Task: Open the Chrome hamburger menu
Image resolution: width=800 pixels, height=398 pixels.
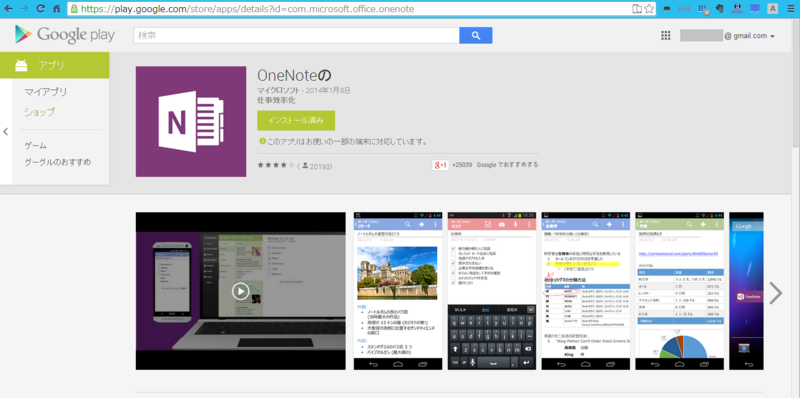Action: 790,9
